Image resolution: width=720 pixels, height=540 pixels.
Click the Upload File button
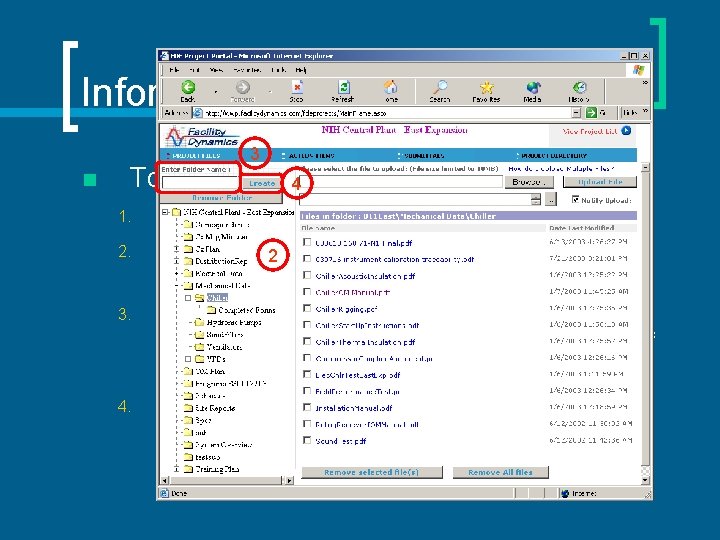click(600, 182)
